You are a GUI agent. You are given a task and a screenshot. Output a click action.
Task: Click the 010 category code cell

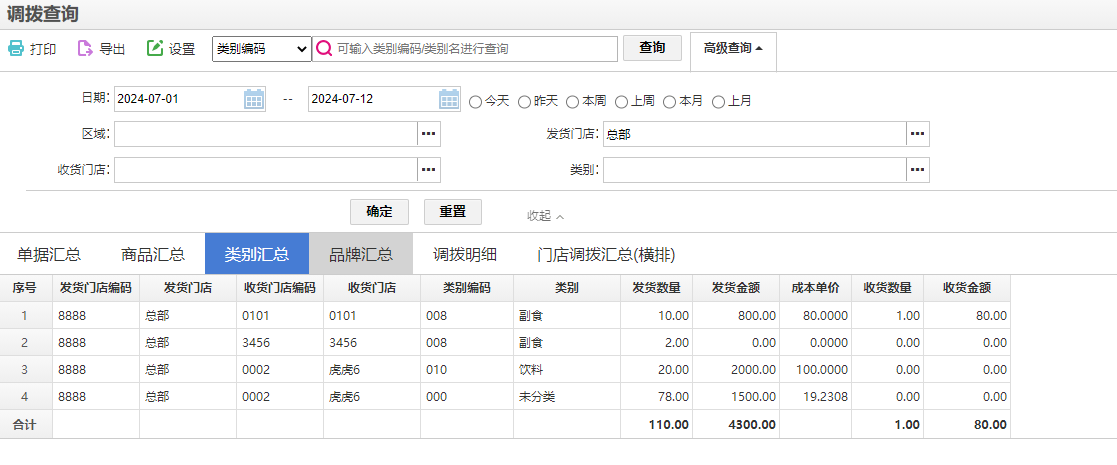tap(467, 370)
